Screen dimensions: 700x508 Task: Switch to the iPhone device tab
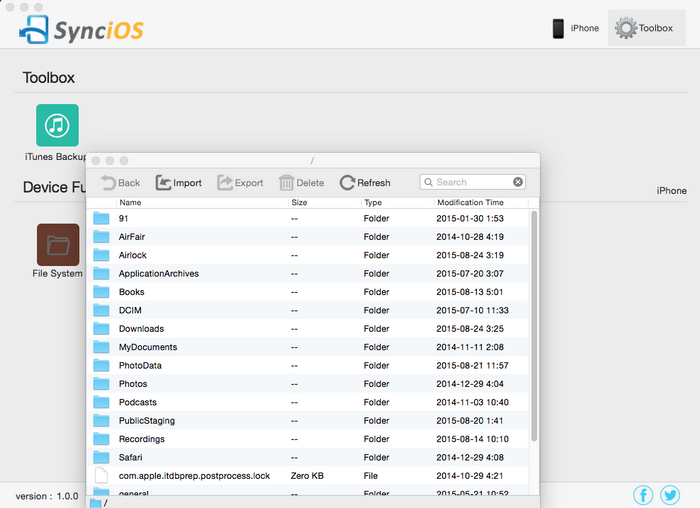[x=575, y=28]
